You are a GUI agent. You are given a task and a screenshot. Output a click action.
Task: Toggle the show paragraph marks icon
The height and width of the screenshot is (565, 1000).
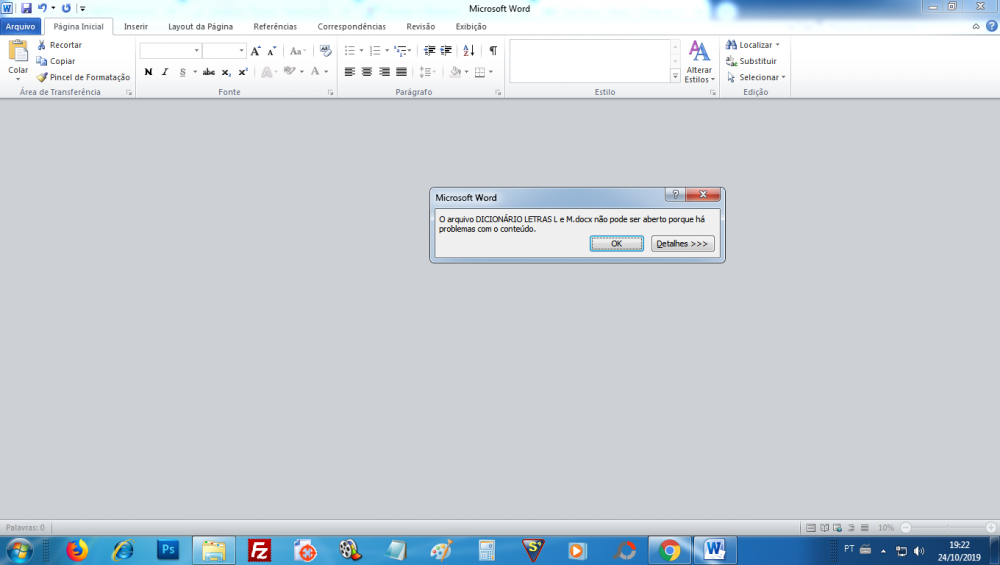pos(493,50)
